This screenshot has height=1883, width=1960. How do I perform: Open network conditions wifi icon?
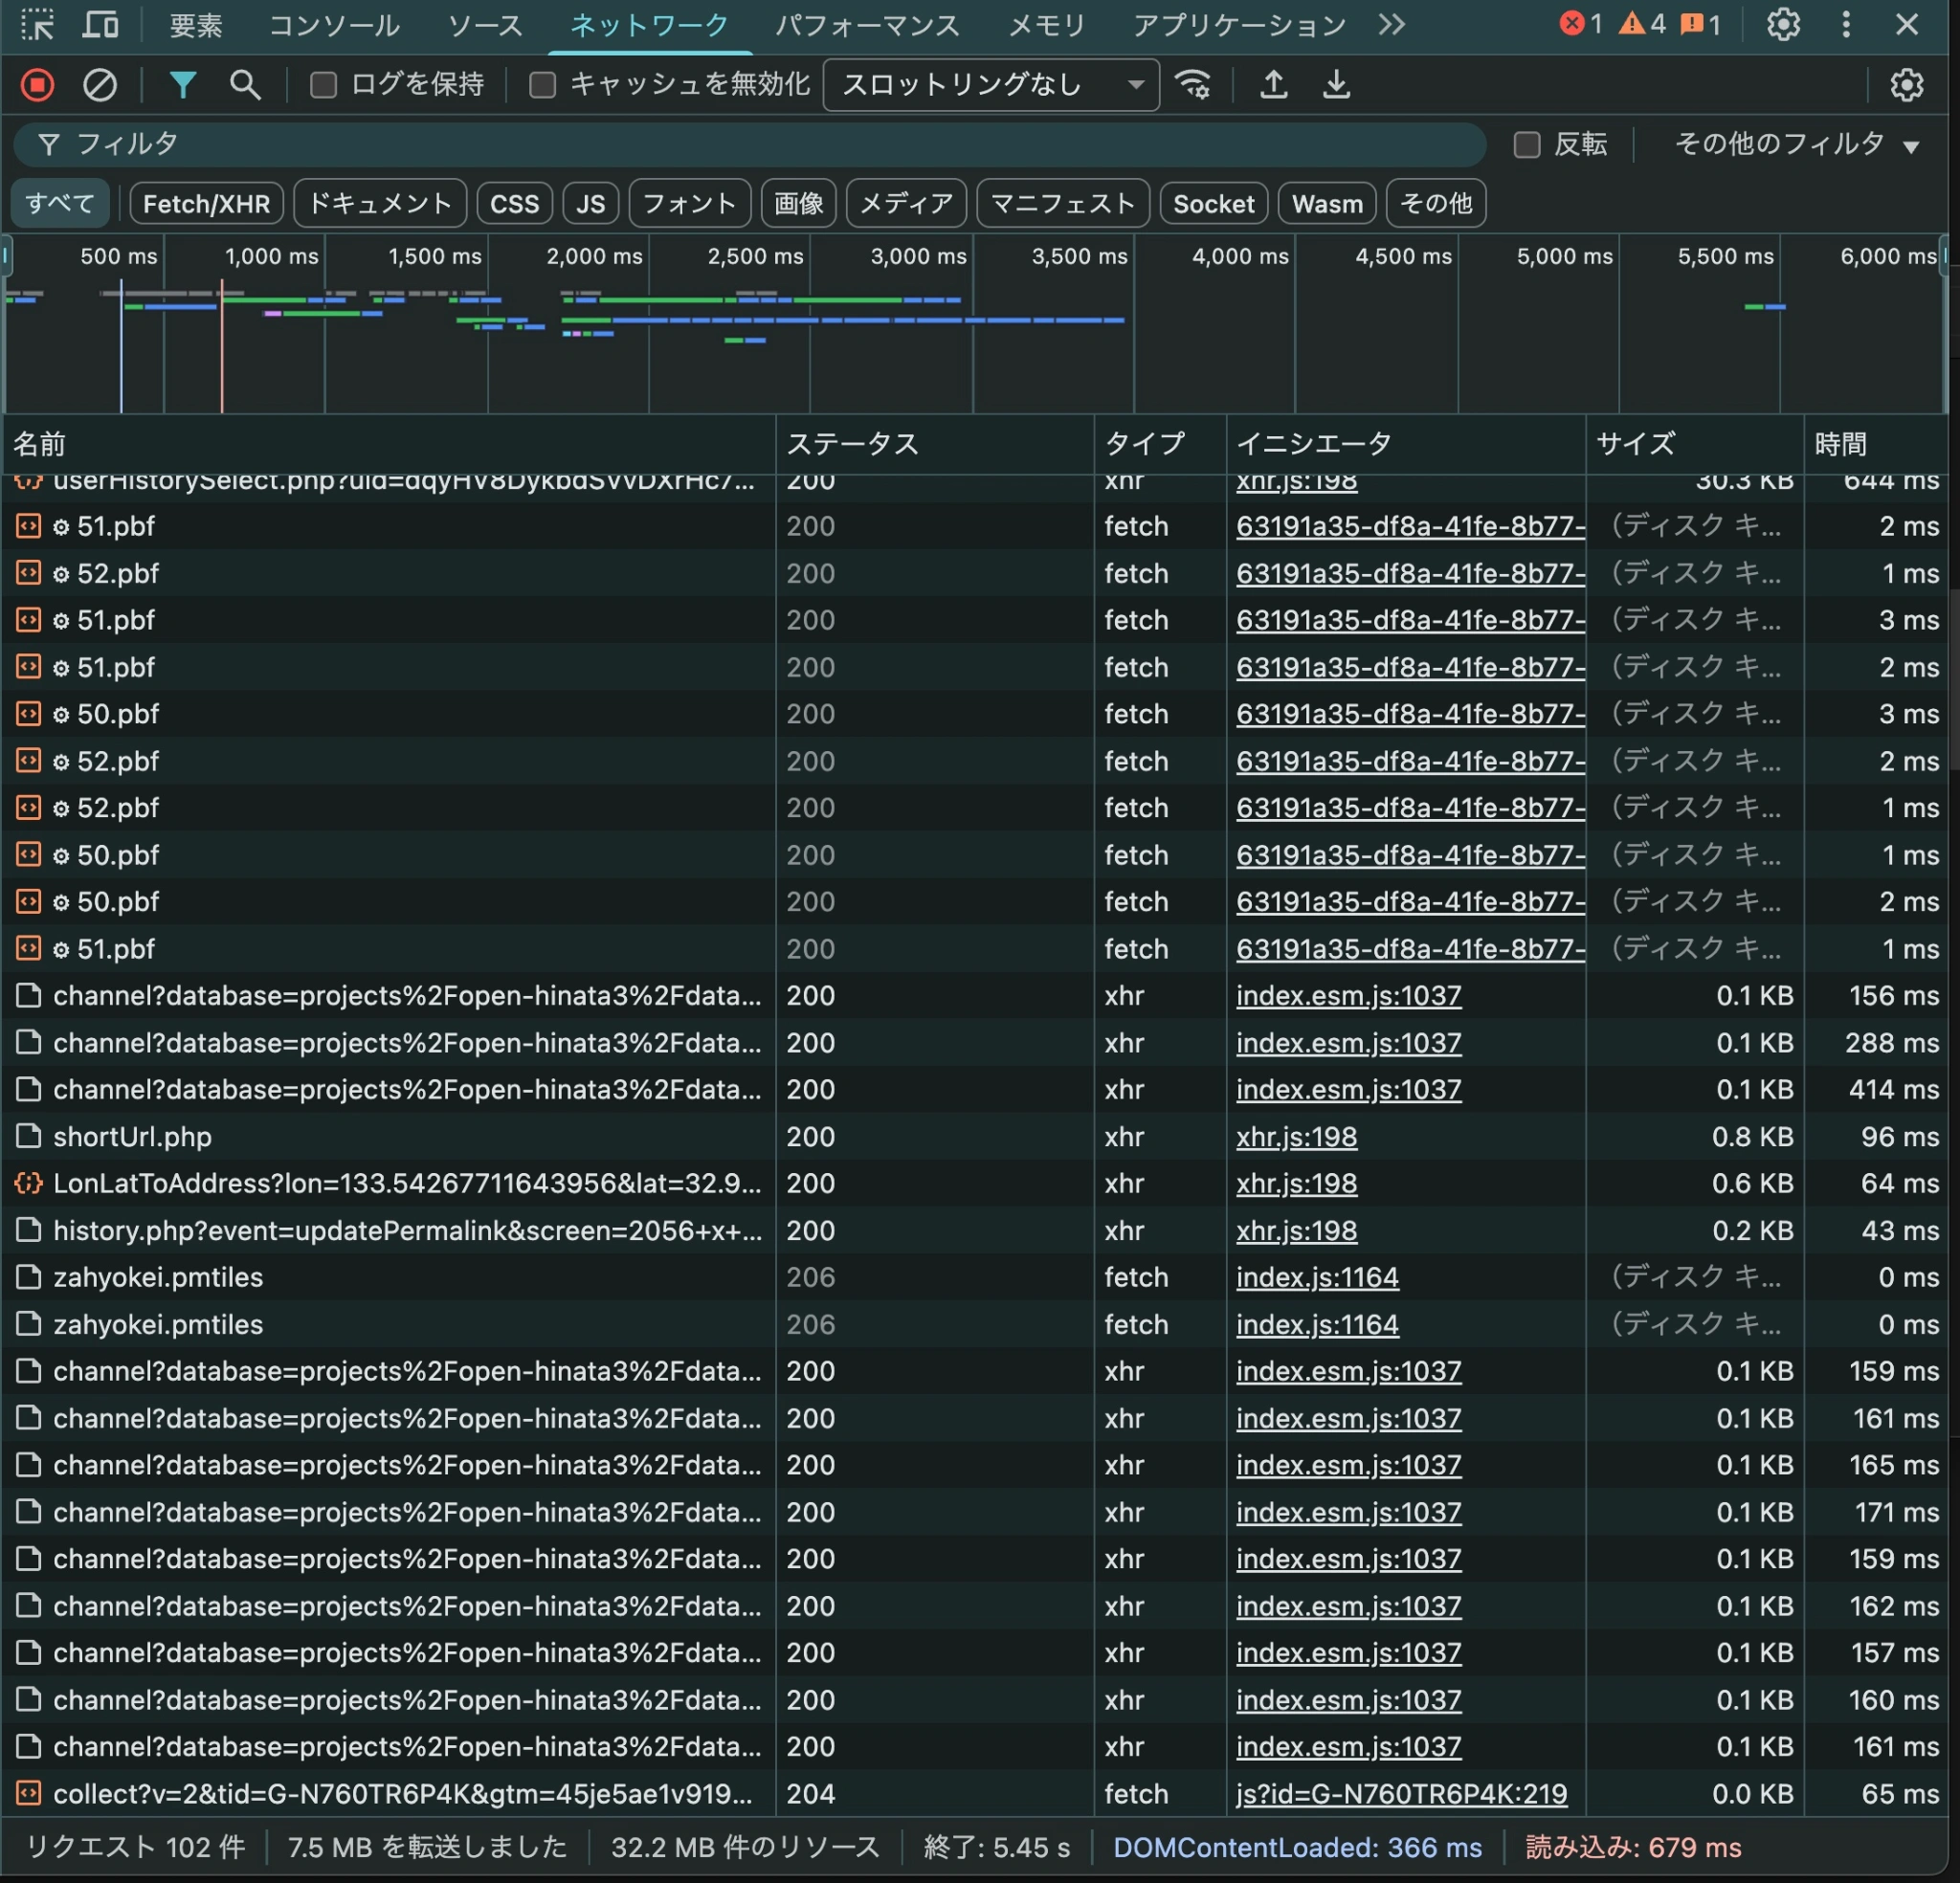1193,85
